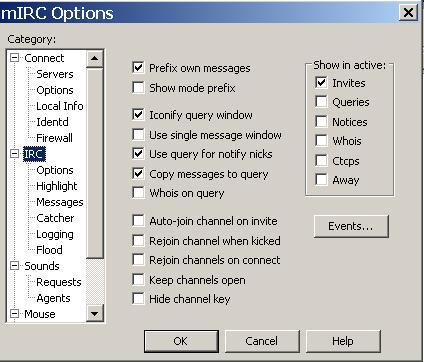The width and height of the screenshot is (424, 362).
Task: Toggle Show mode prefix checkbox
Action: 138,88
